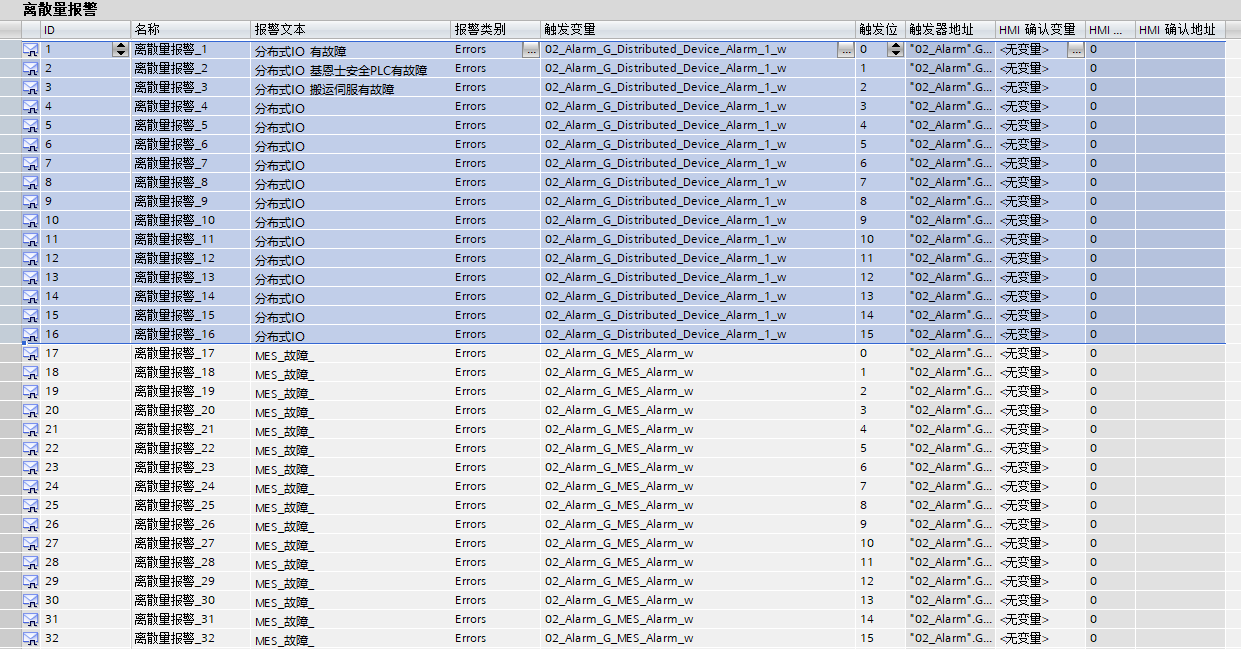
Task: Select the row icon for 离散量报警_17
Action: 30,353
